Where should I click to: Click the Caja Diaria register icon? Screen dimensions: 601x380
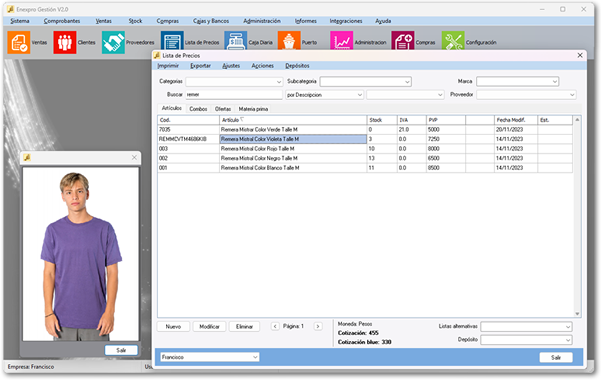point(235,41)
